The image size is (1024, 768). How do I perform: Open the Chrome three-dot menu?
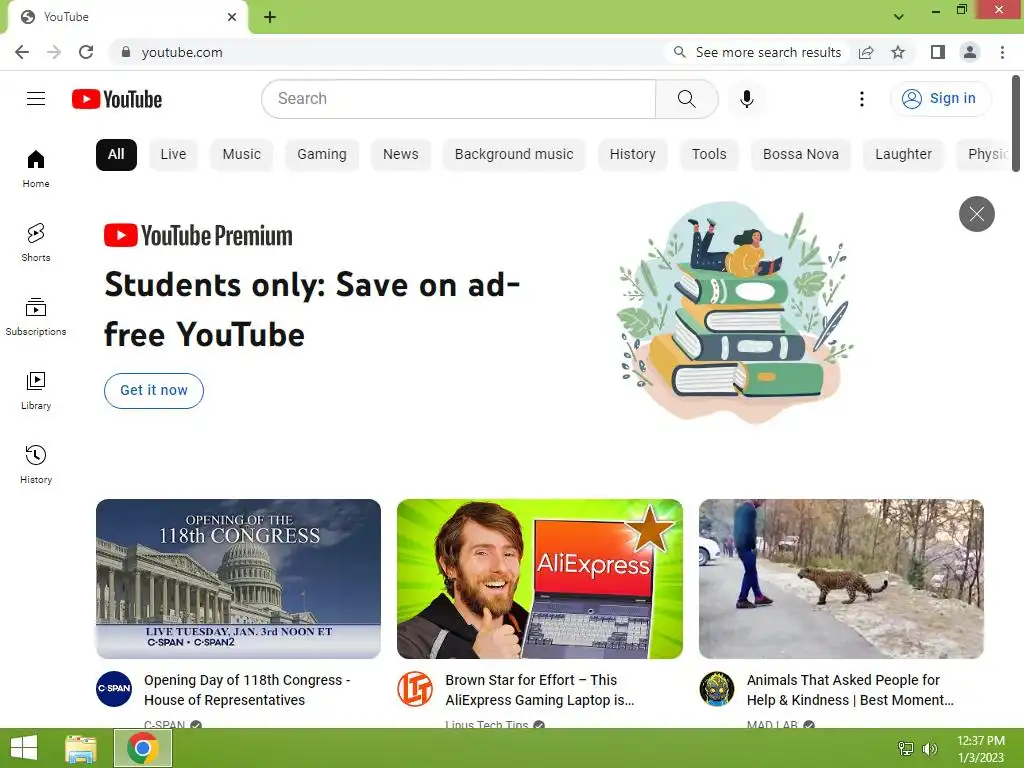pos(1002,52)
